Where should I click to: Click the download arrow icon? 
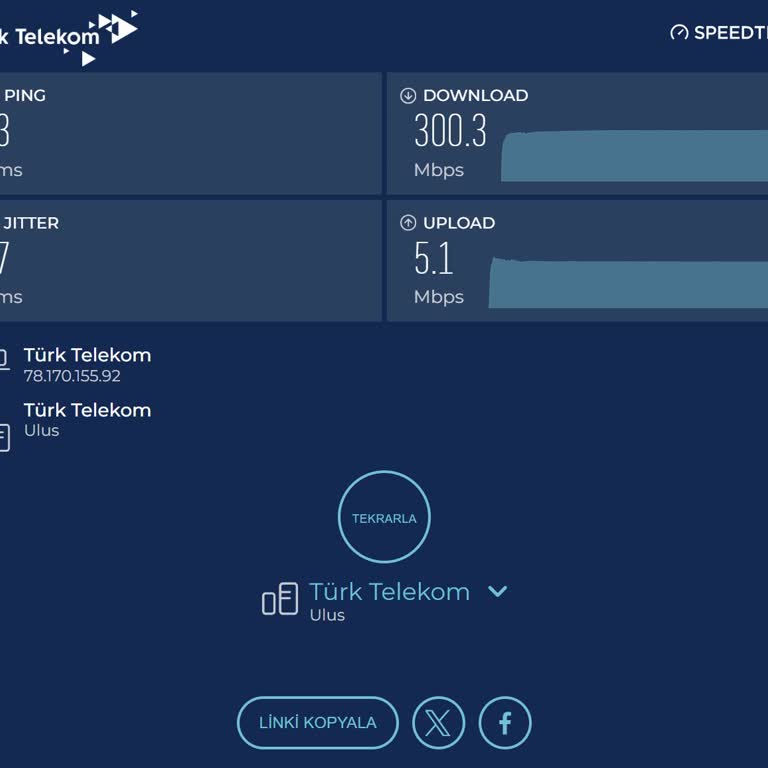[408, 96]
